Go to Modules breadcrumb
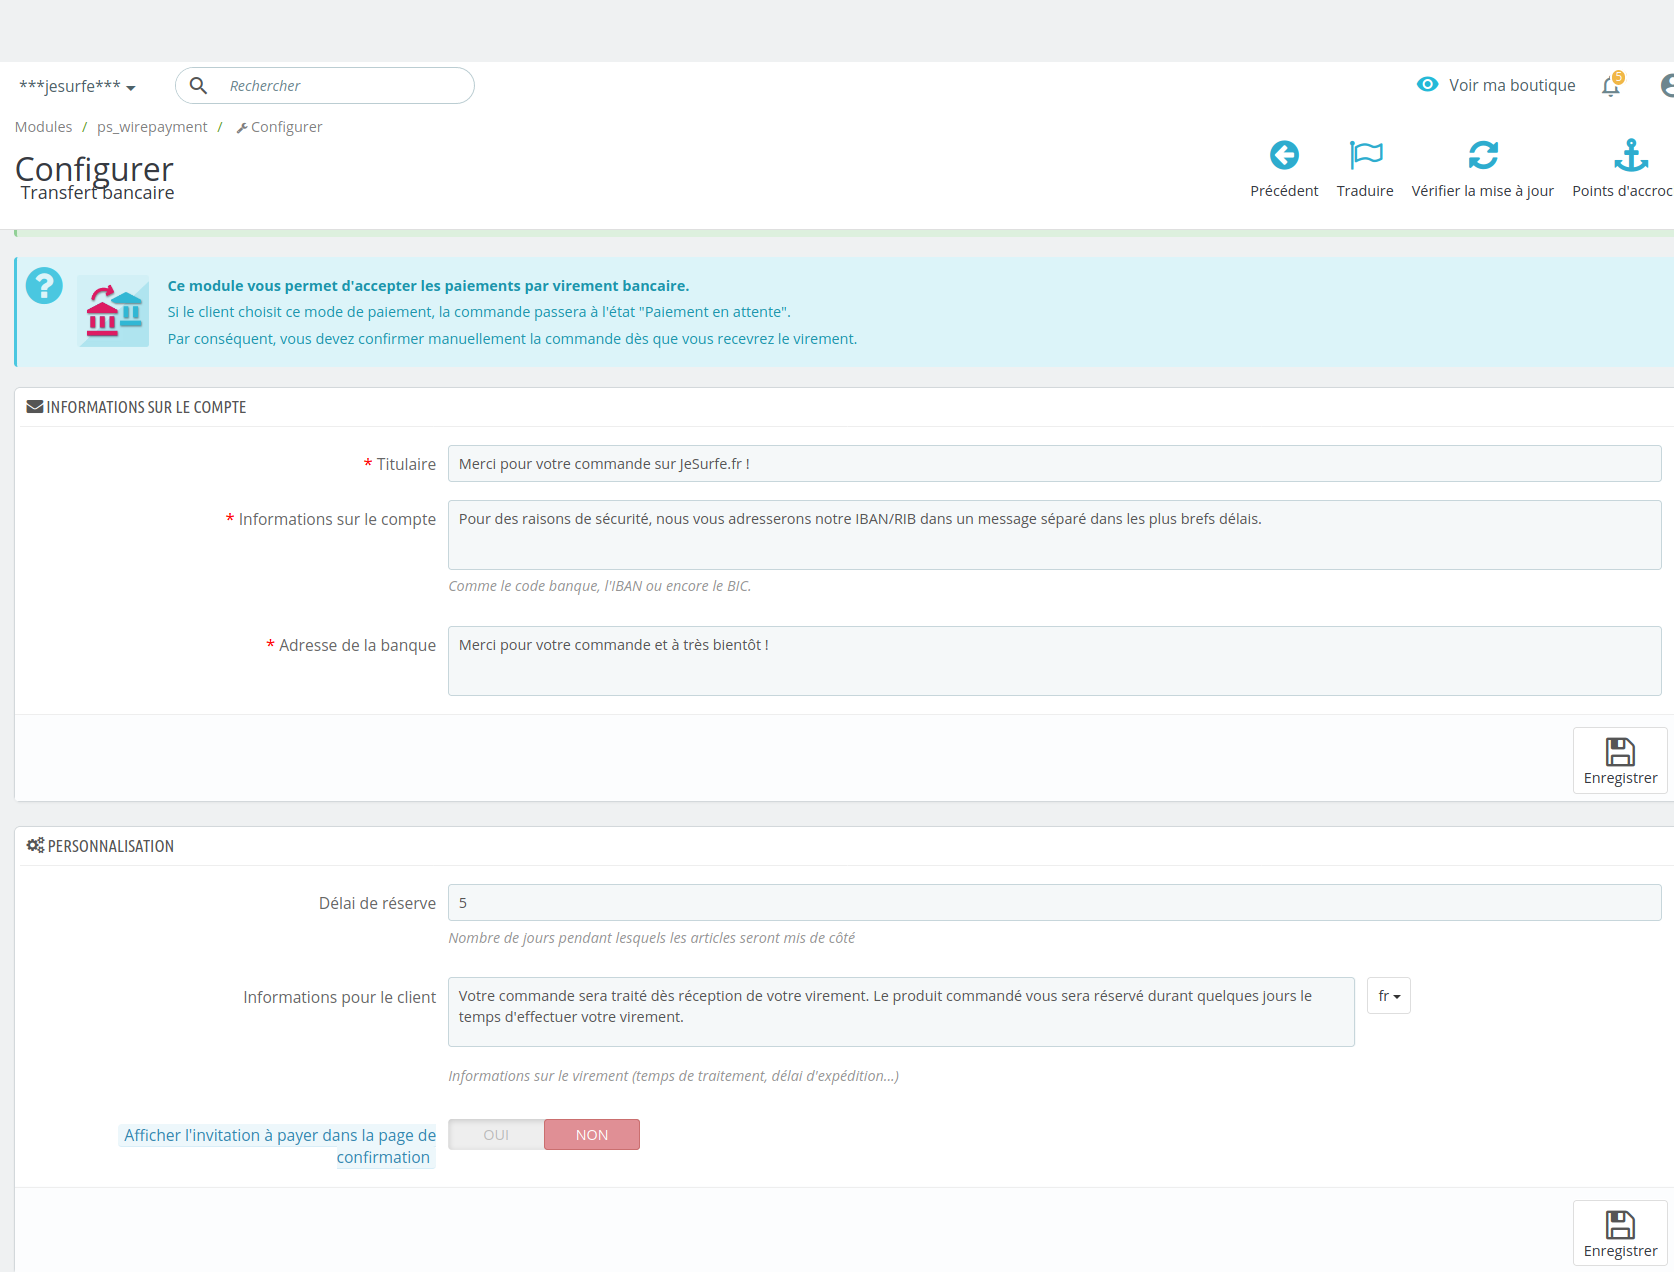The width and height of the screenshot is (1674, 1272). point(43,127)
